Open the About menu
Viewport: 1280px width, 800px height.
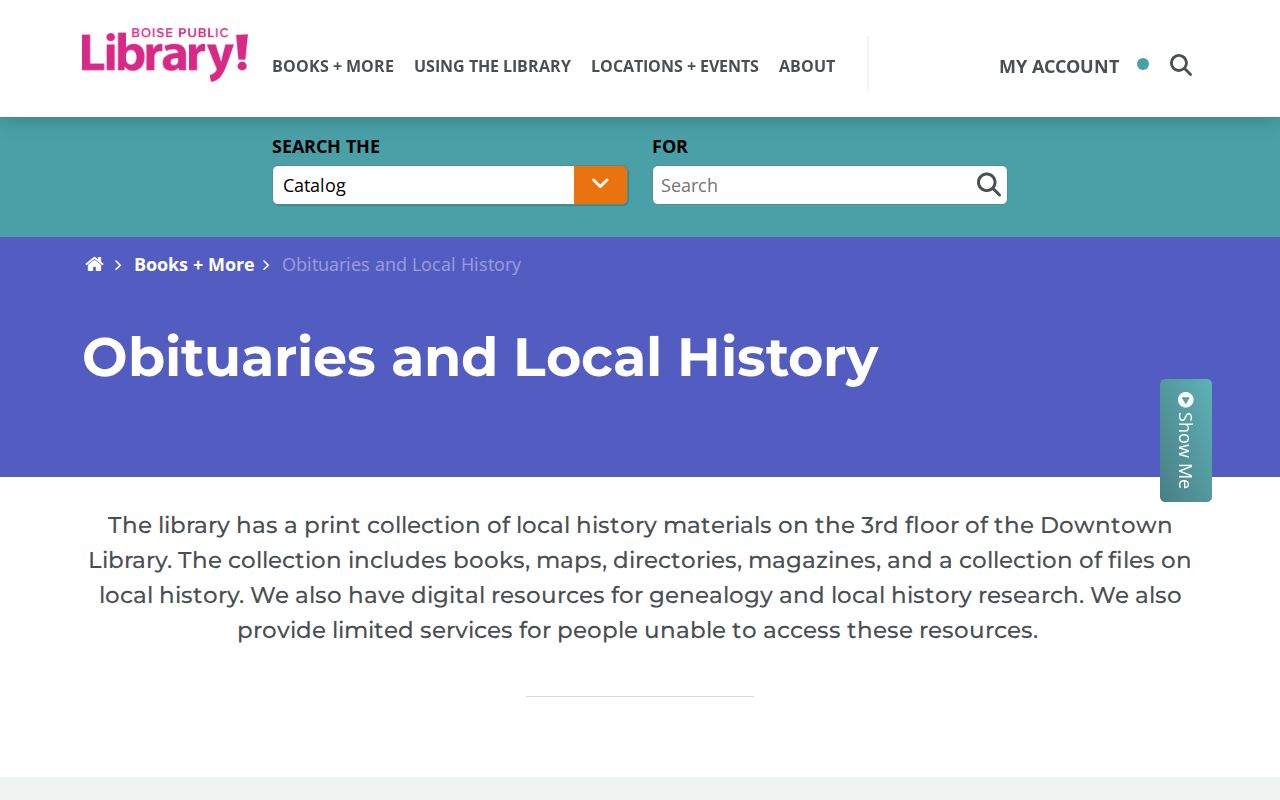807,66
